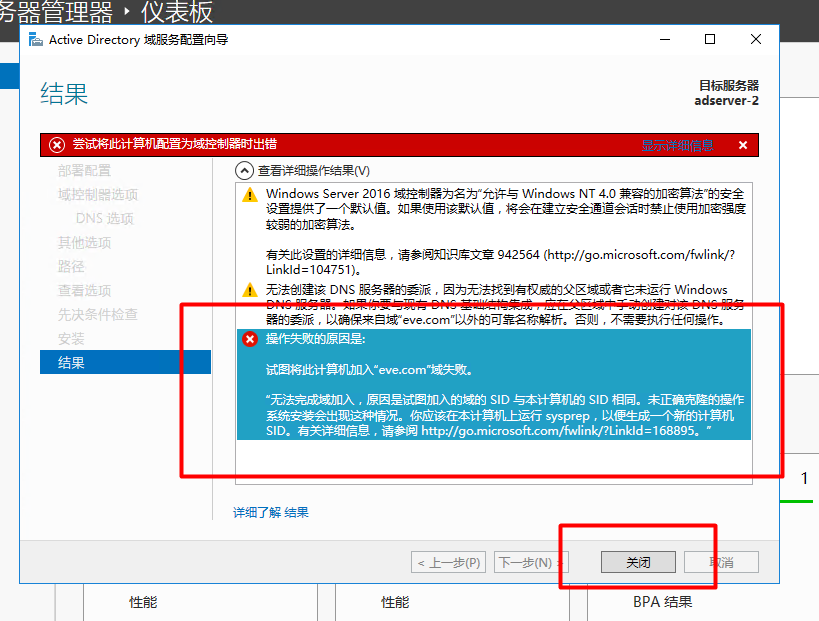Click target server name adserver-2

(x=726, y=101)
